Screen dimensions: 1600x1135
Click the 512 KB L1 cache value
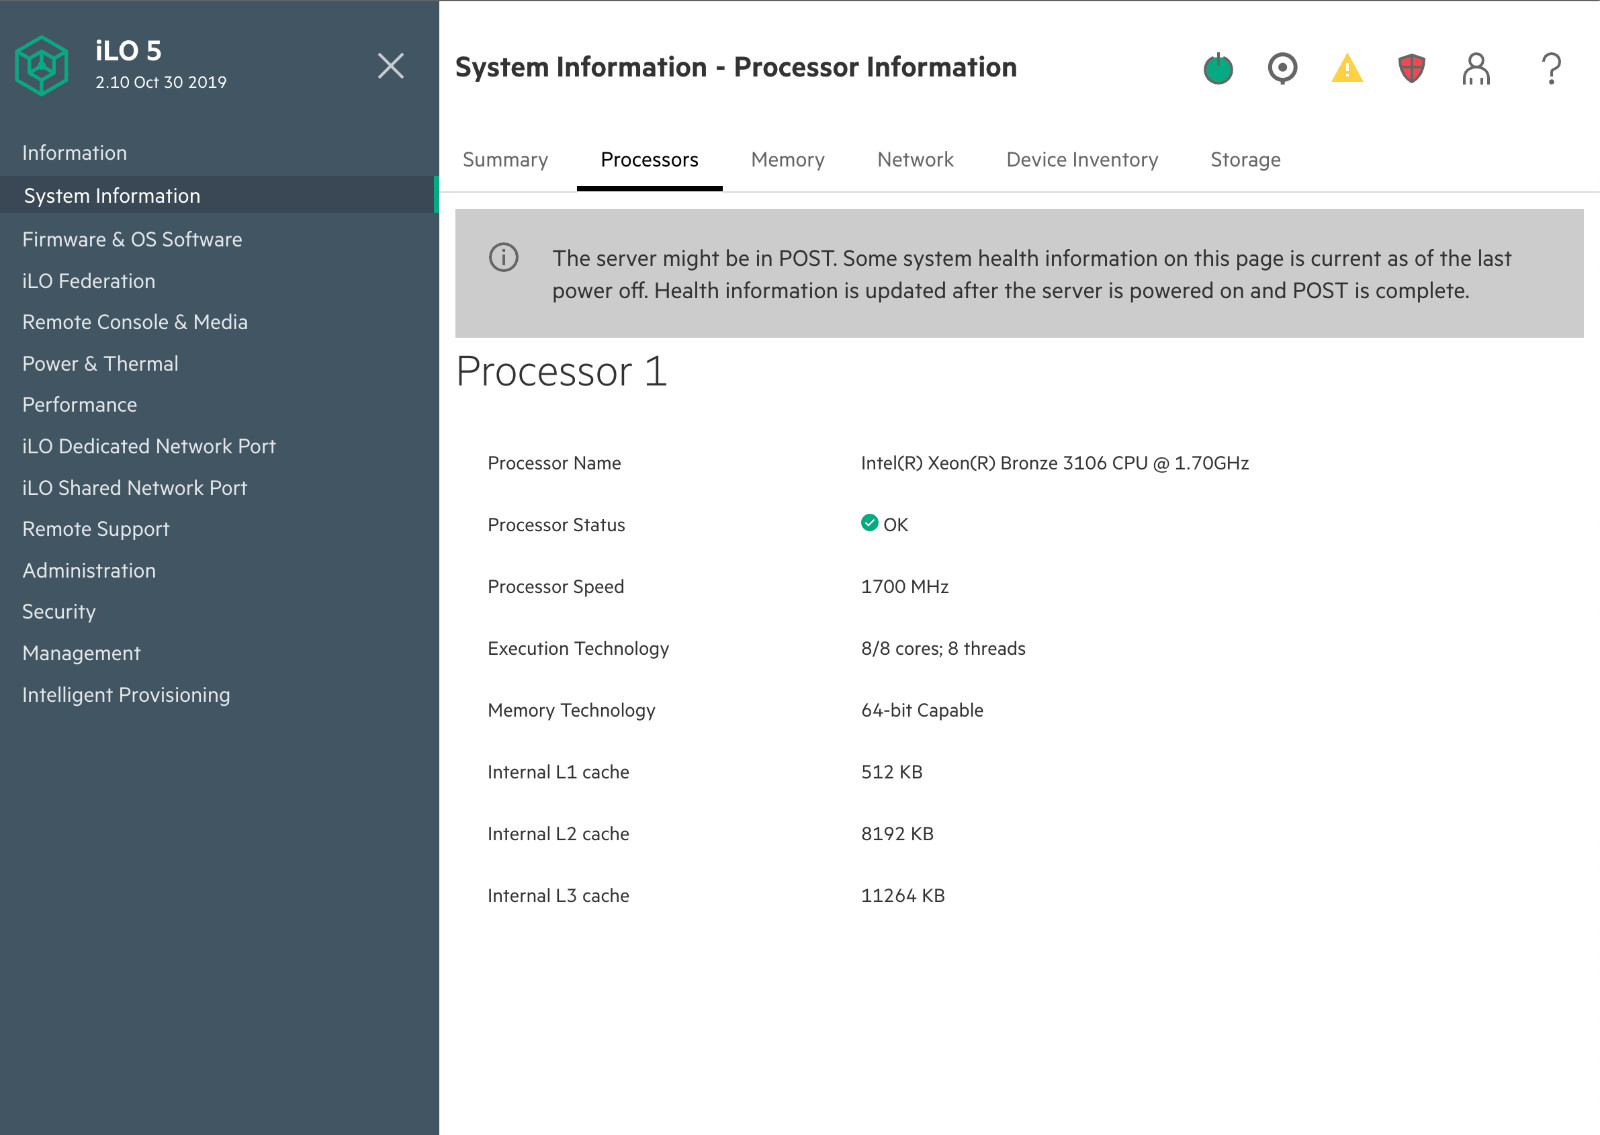click(x=892, y=772)
